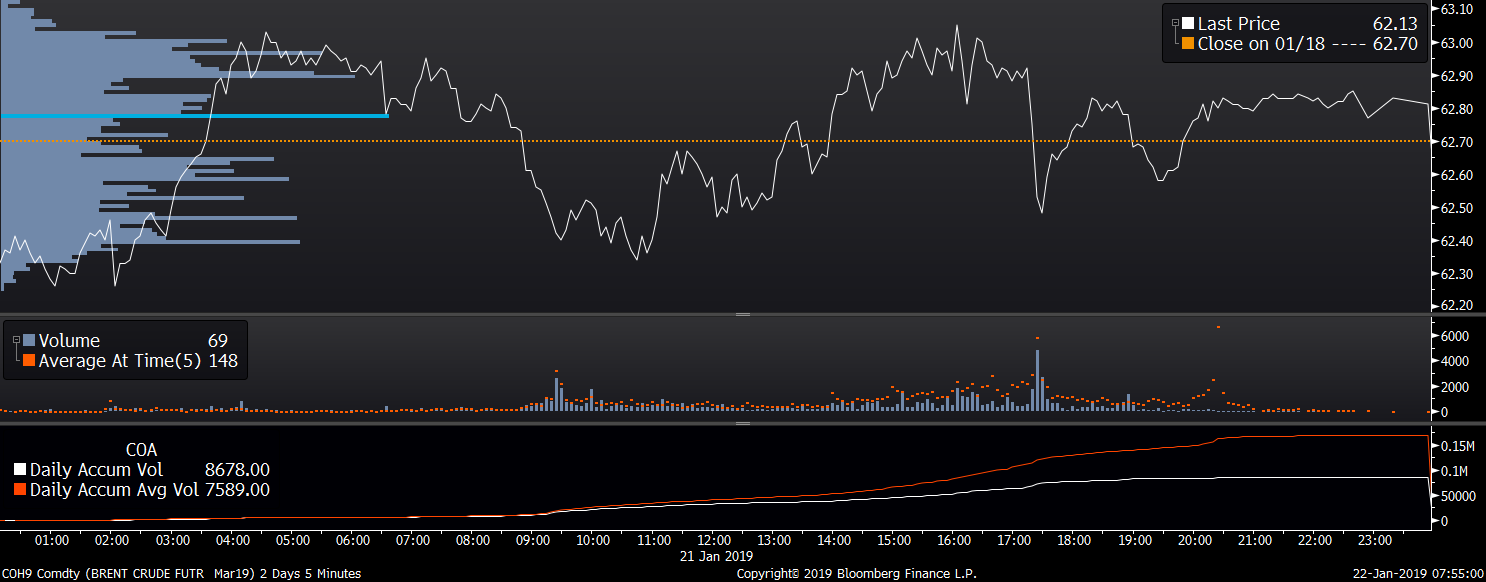Click the 63.00 price axis label

coord(1455,43)
